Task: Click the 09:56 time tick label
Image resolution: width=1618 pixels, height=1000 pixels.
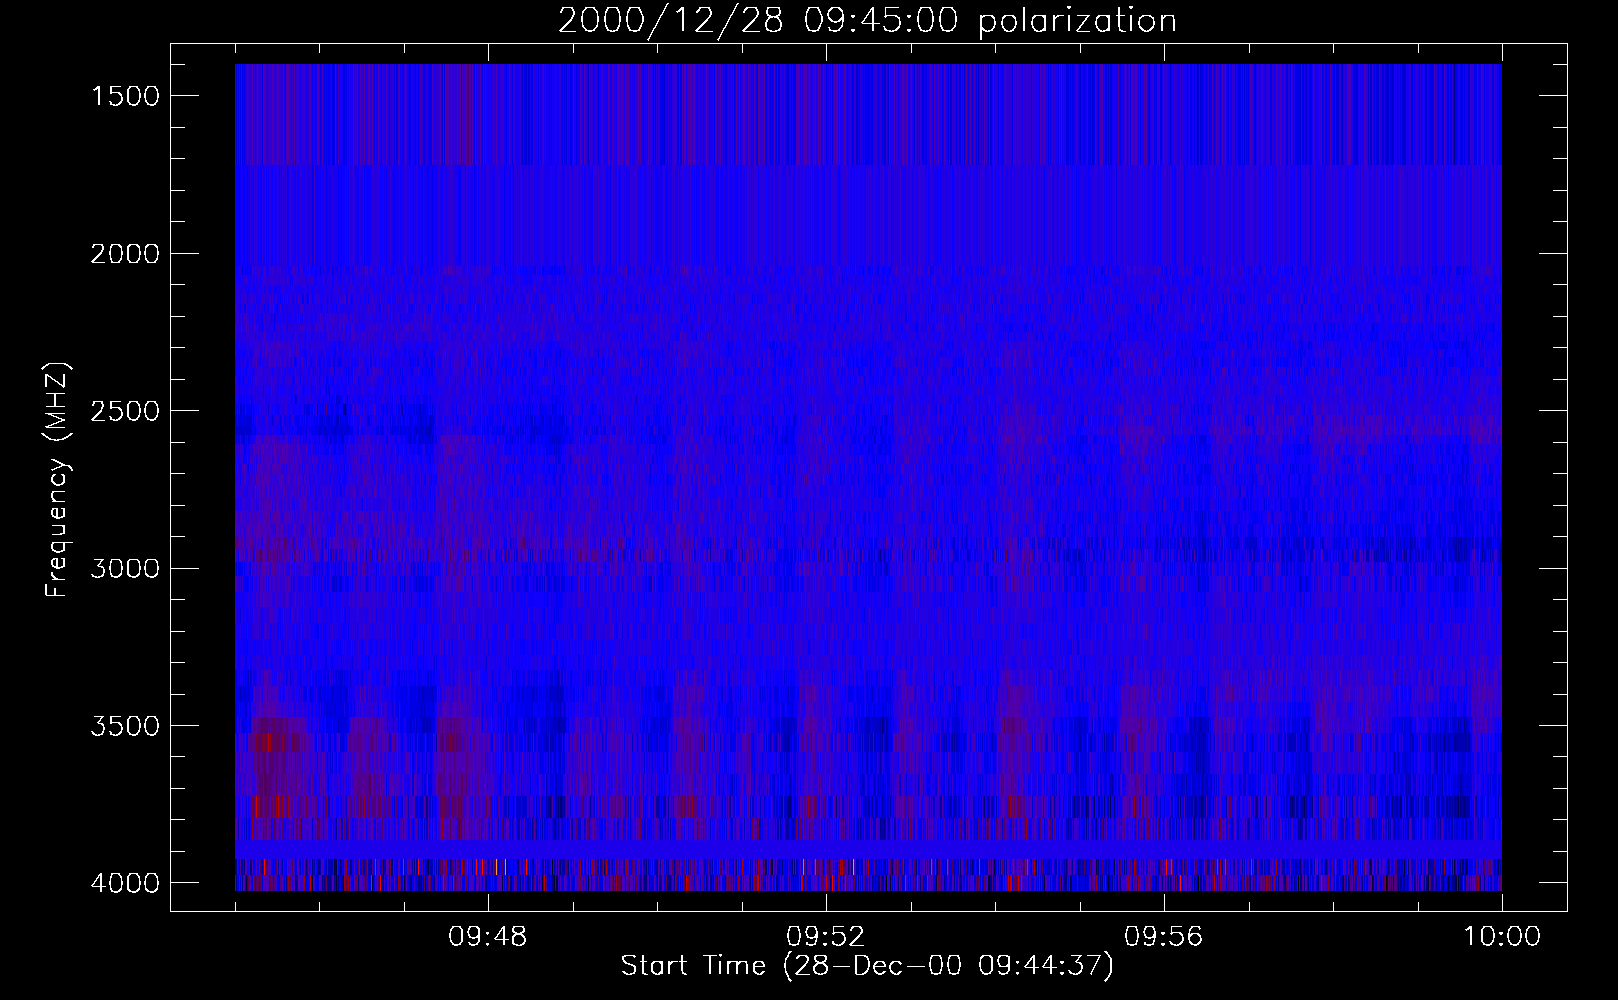Action: coord(1164,938)
